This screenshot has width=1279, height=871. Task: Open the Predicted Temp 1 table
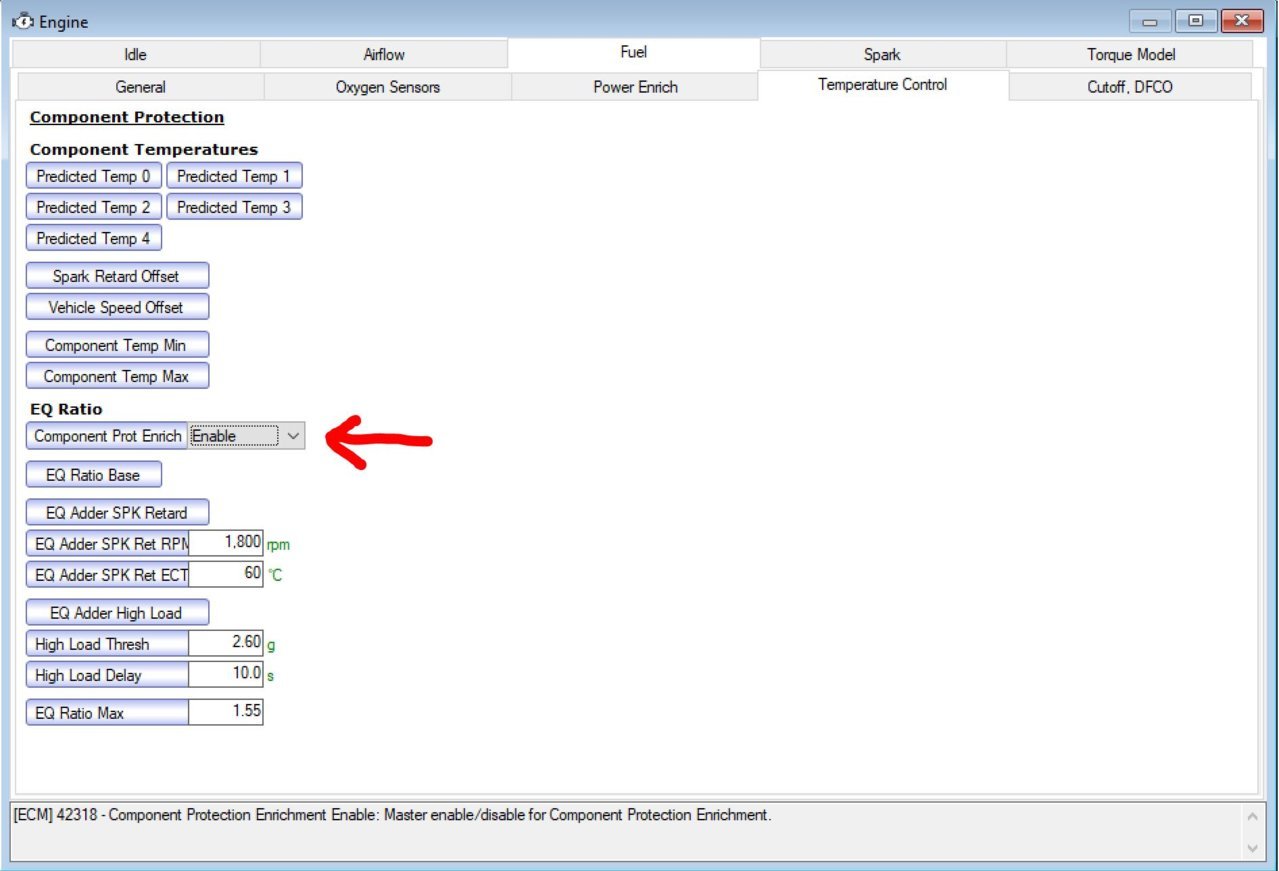point(234,176)
